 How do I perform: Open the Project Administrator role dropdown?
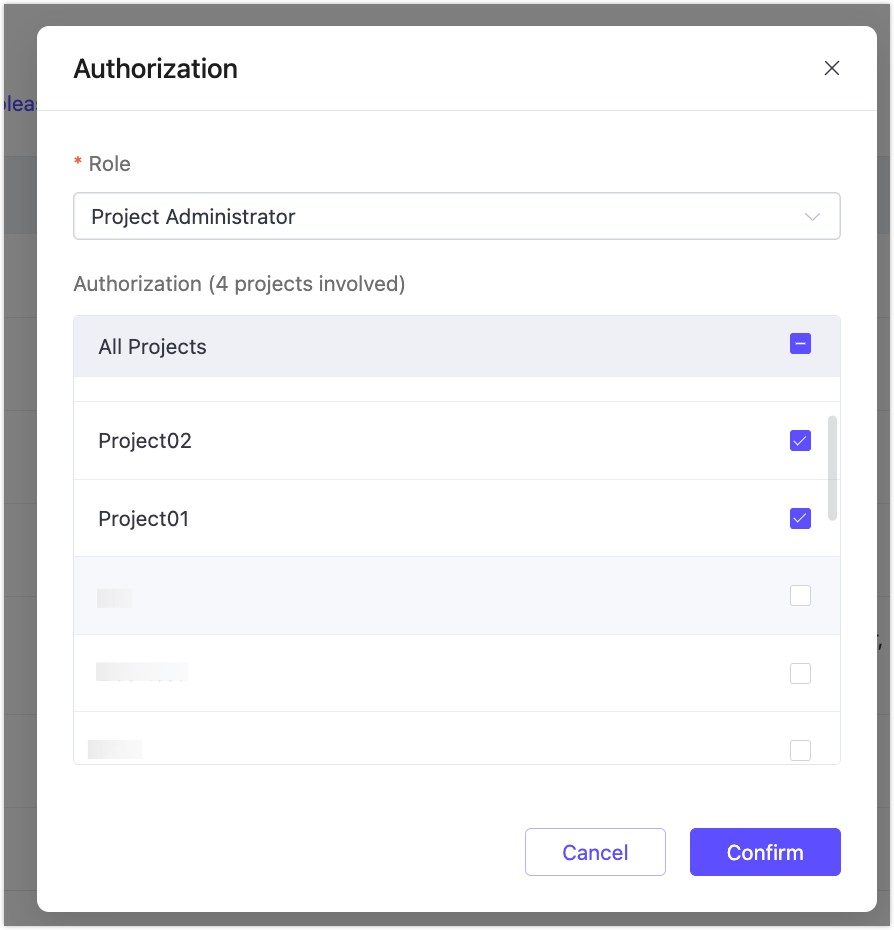tap(456, 216)
